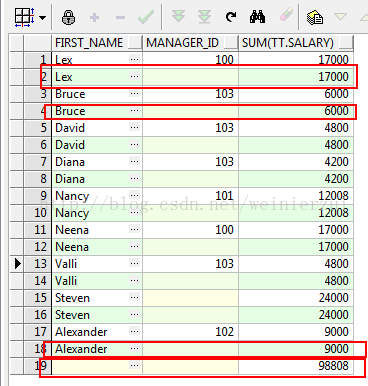The width and height of the screenshot is (368, 386).
Task: Select manager ID 102 in Alexander's row 17
Action: 190,332
